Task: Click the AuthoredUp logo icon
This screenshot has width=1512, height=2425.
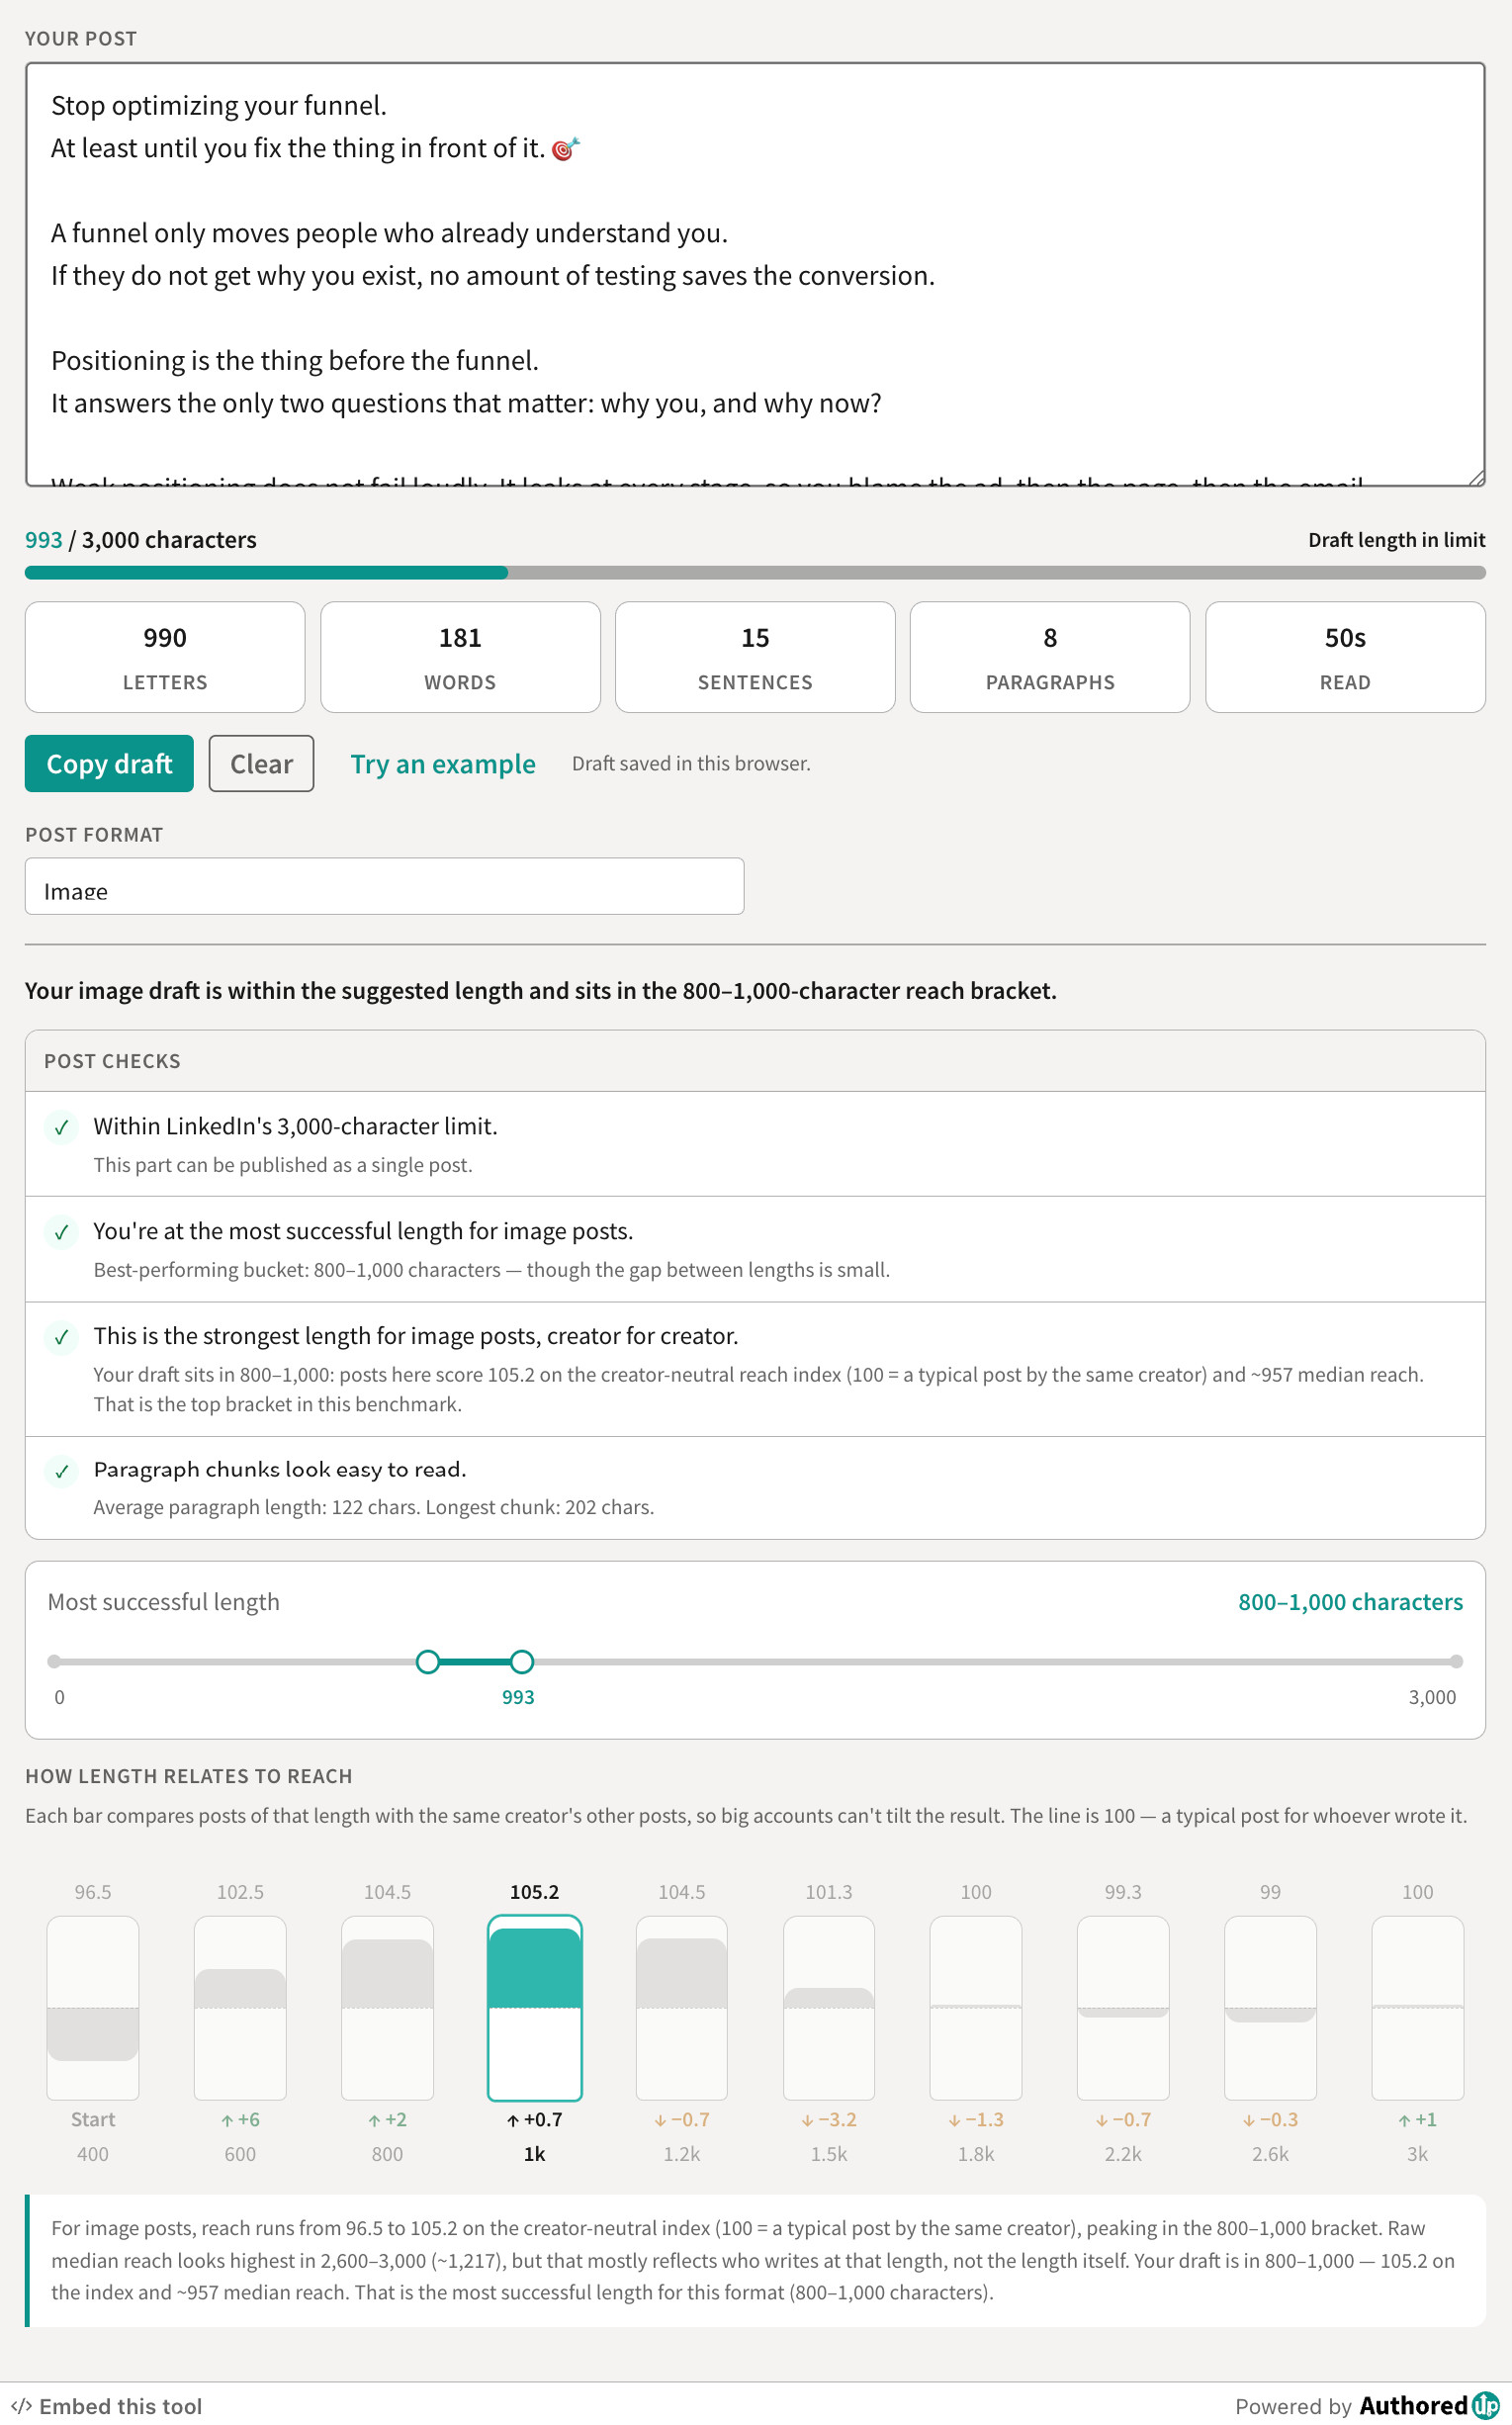Action: pyautogui.click(x=1485, y=2405)
